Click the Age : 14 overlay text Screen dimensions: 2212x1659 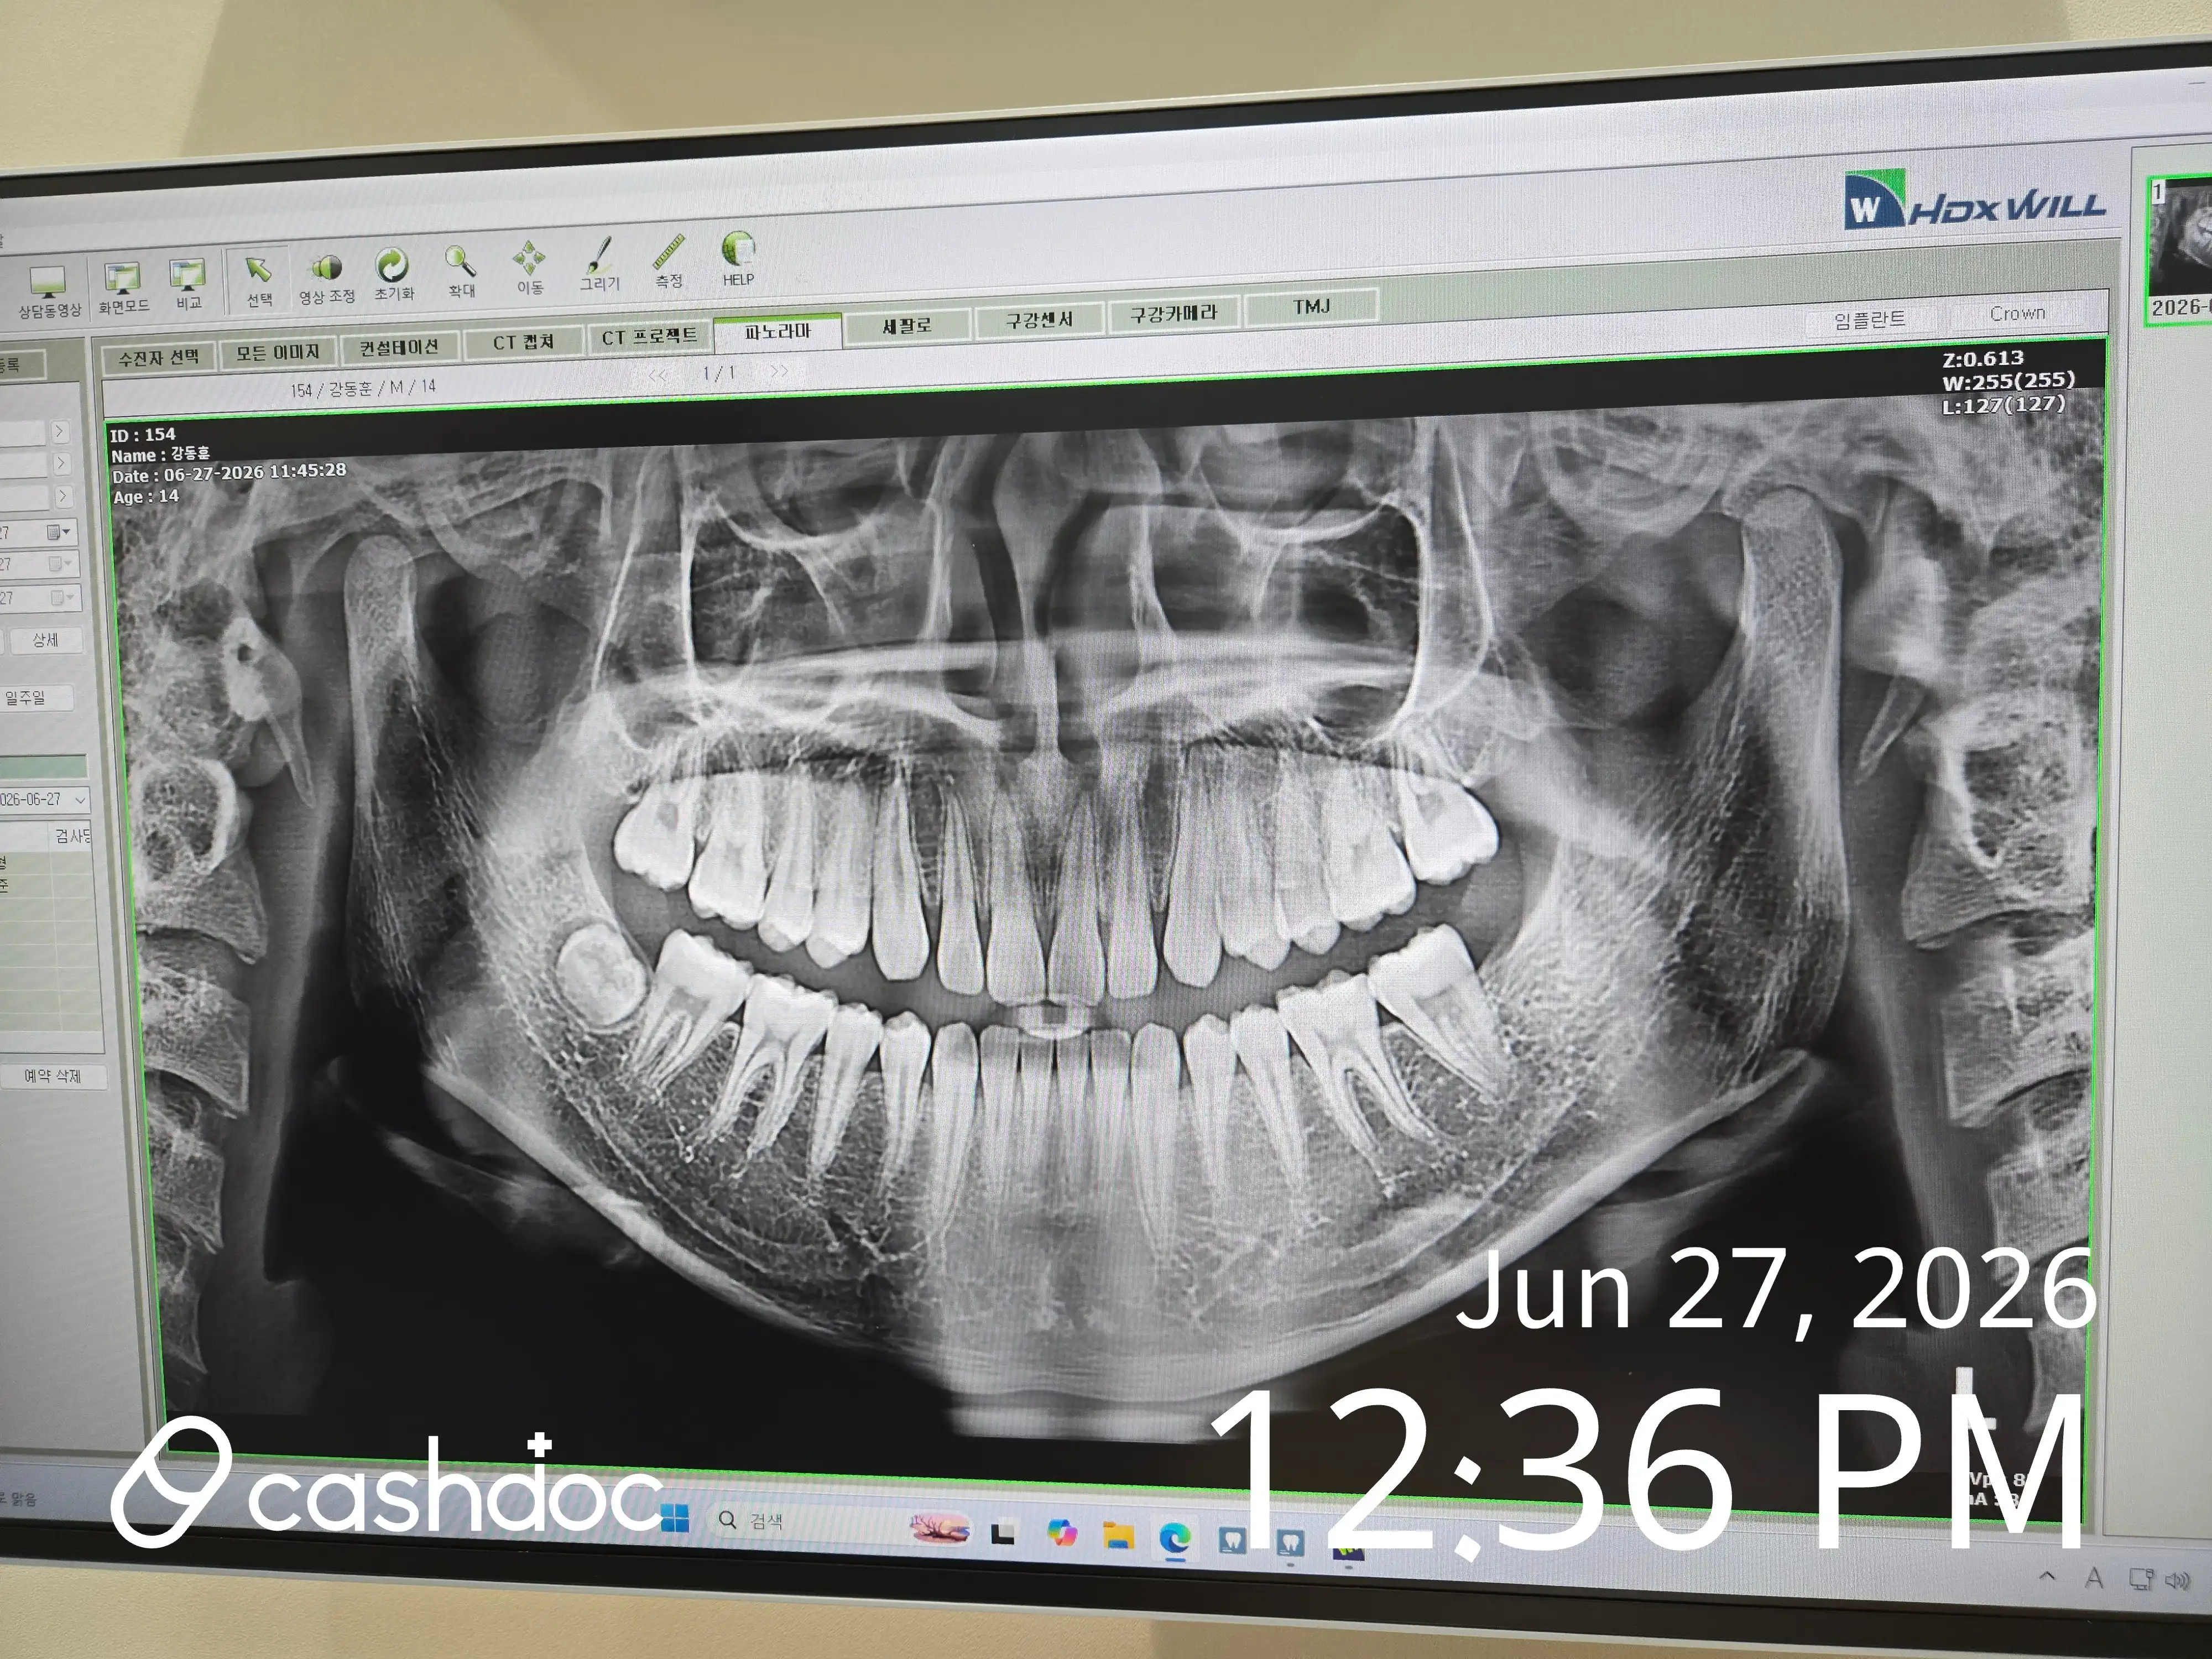(x=146, y=497)
